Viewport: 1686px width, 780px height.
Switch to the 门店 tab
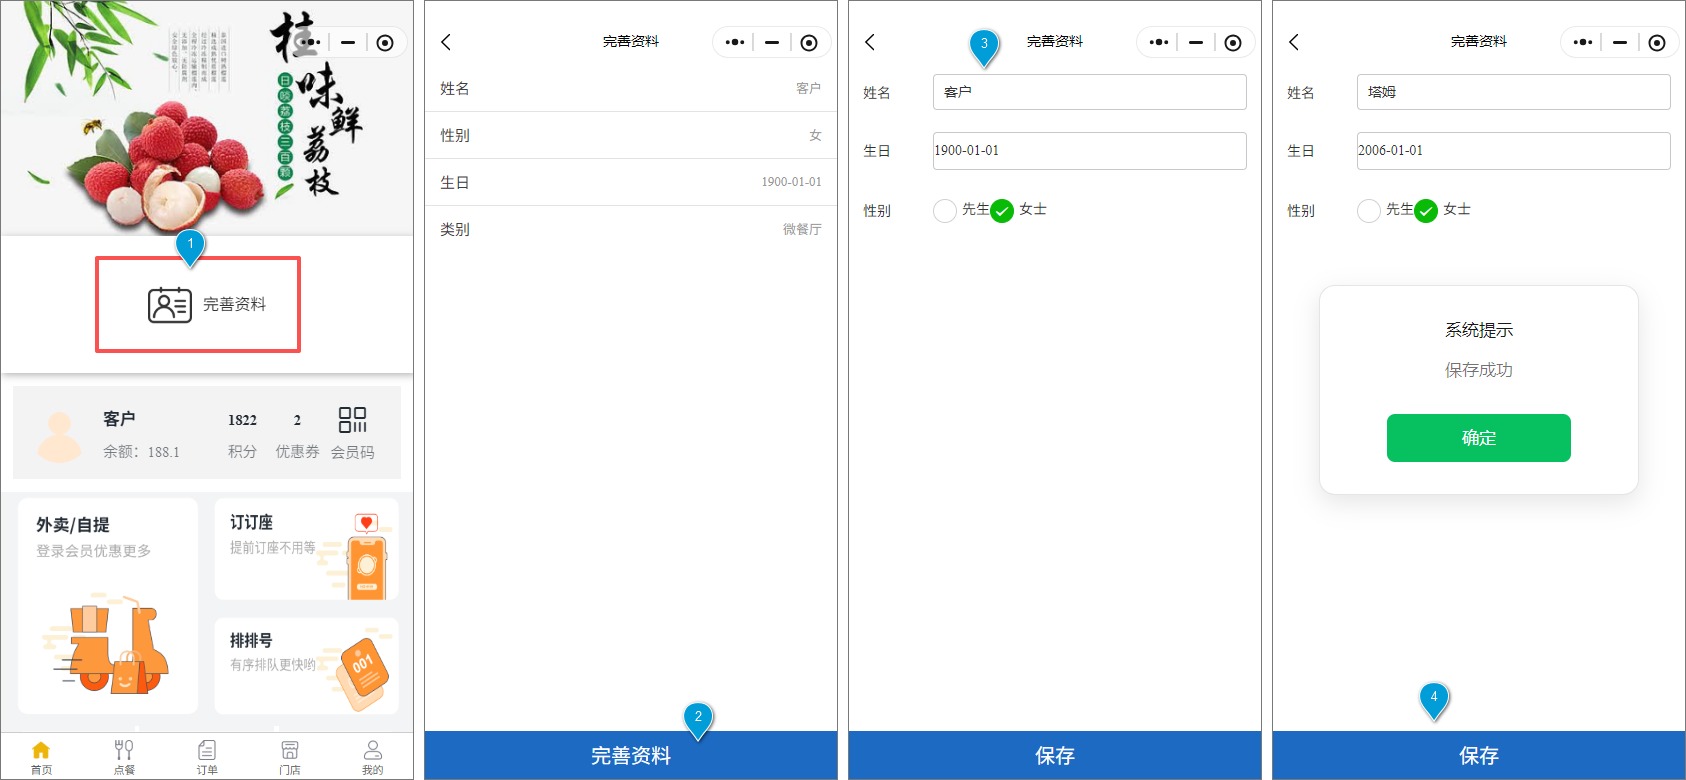click(290, 757)
